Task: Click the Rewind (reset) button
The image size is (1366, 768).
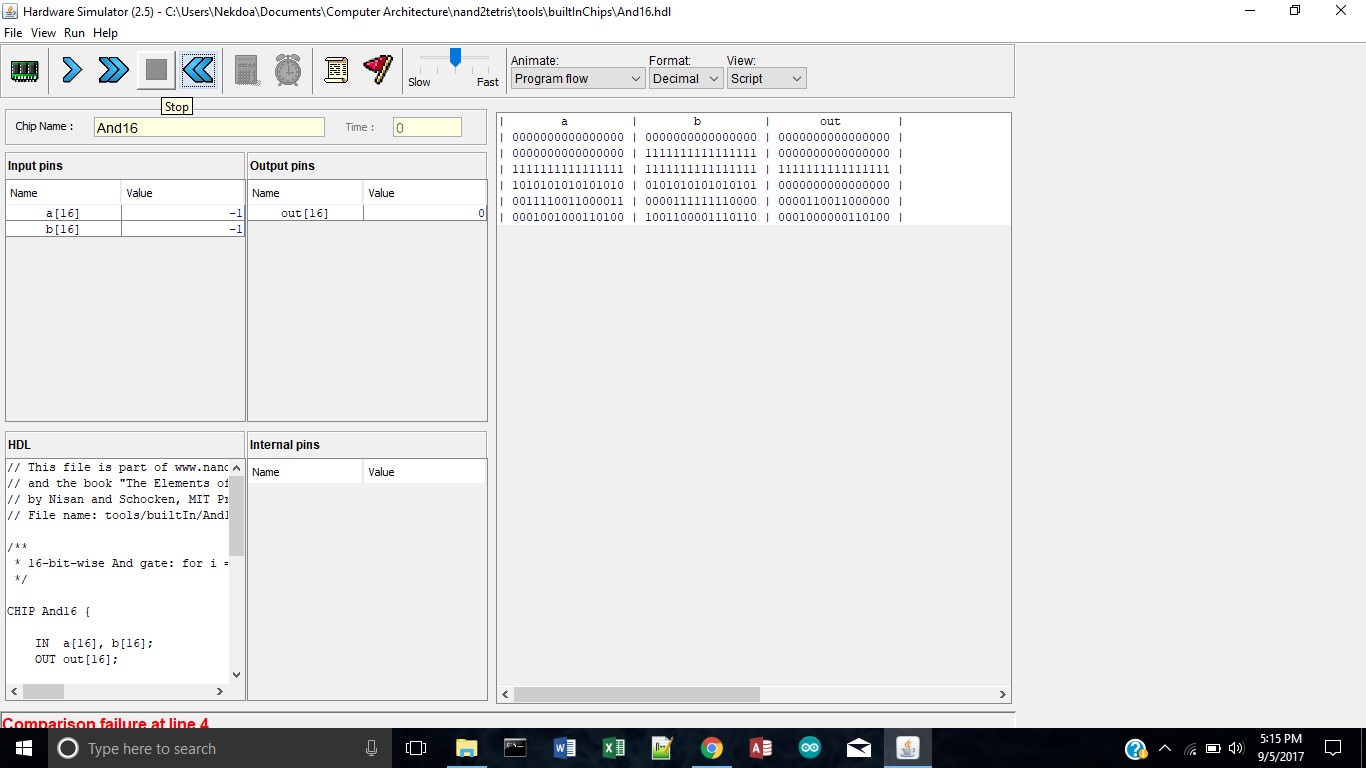Action: [x=198, y=70]
